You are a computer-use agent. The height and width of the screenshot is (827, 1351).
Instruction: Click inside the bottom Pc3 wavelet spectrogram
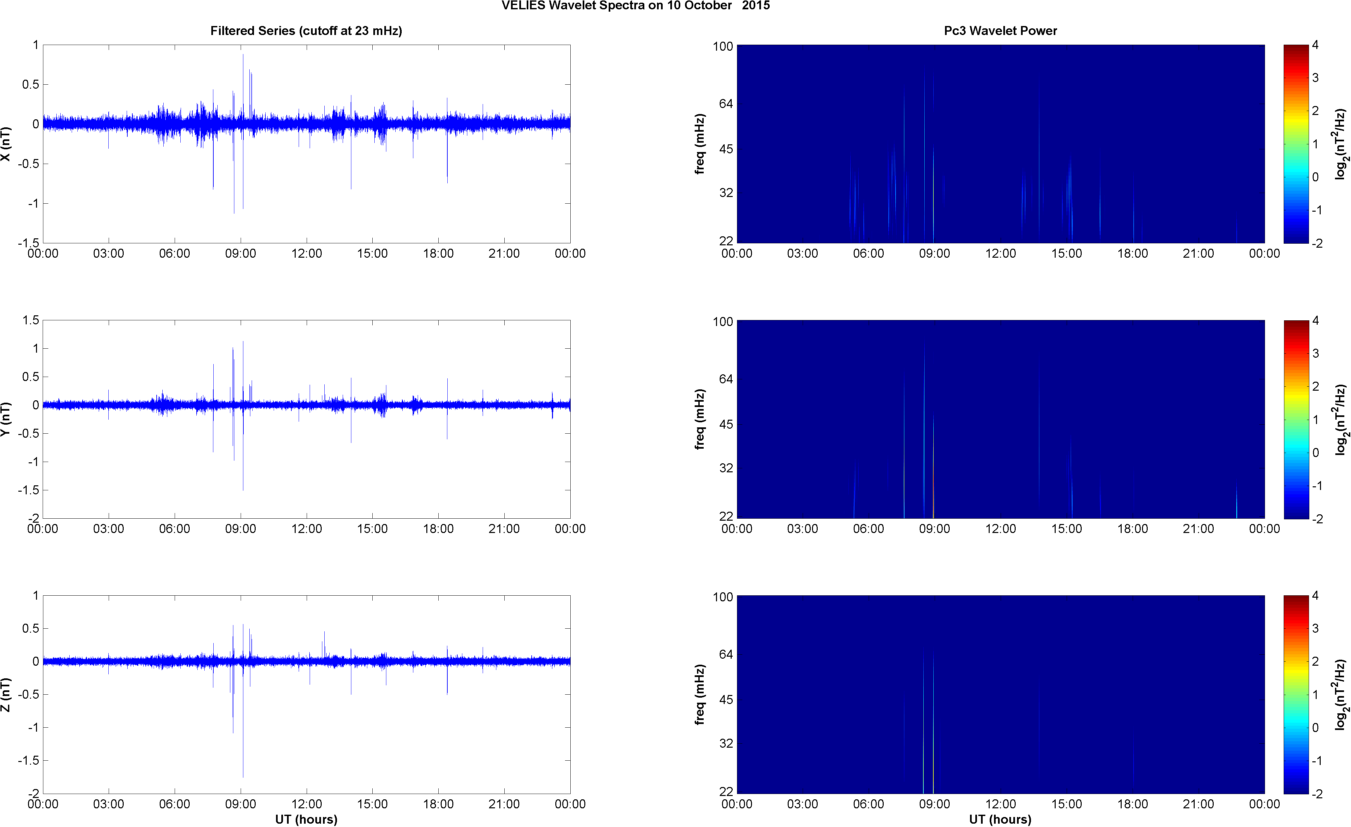coord(1001,695)
